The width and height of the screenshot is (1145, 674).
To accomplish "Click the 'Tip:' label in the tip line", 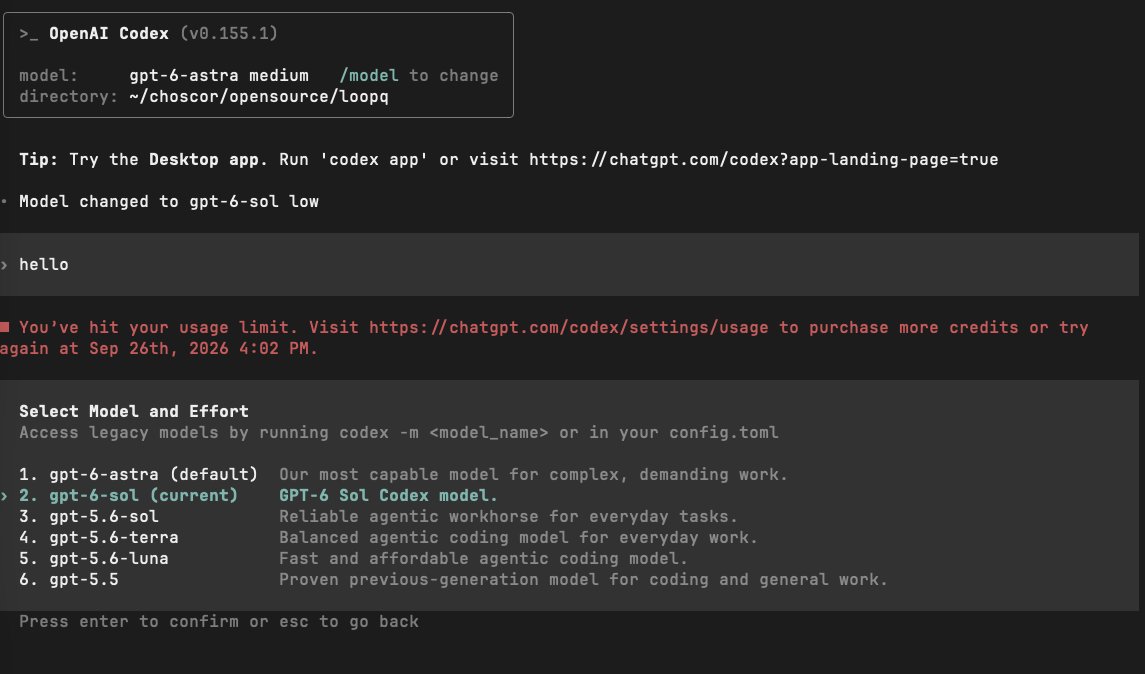I will 39,160.
